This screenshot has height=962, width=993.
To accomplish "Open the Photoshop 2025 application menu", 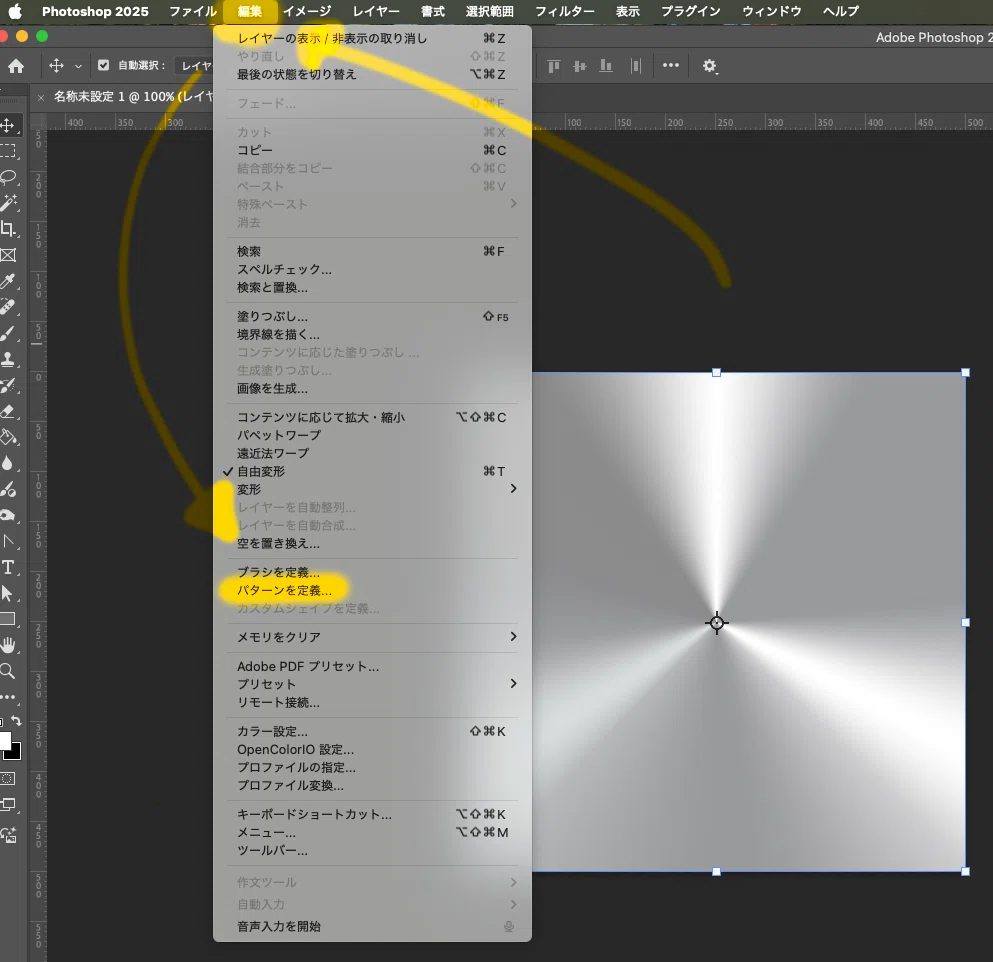I will click(x=95, y=11).
